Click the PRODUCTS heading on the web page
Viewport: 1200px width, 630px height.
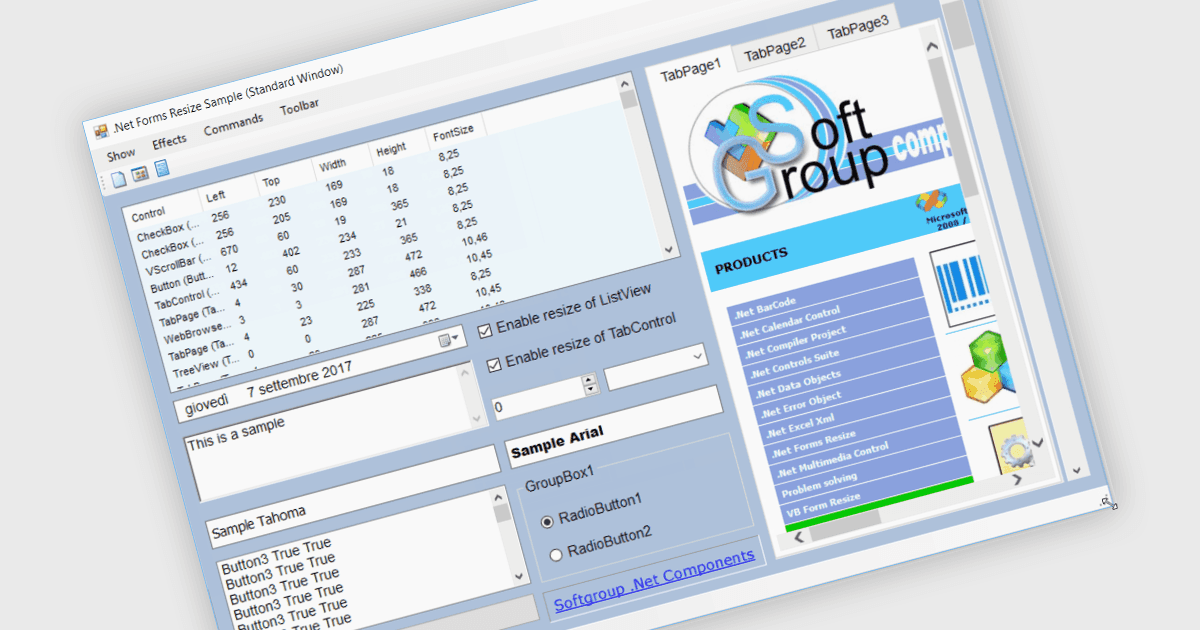coord(751,263)
